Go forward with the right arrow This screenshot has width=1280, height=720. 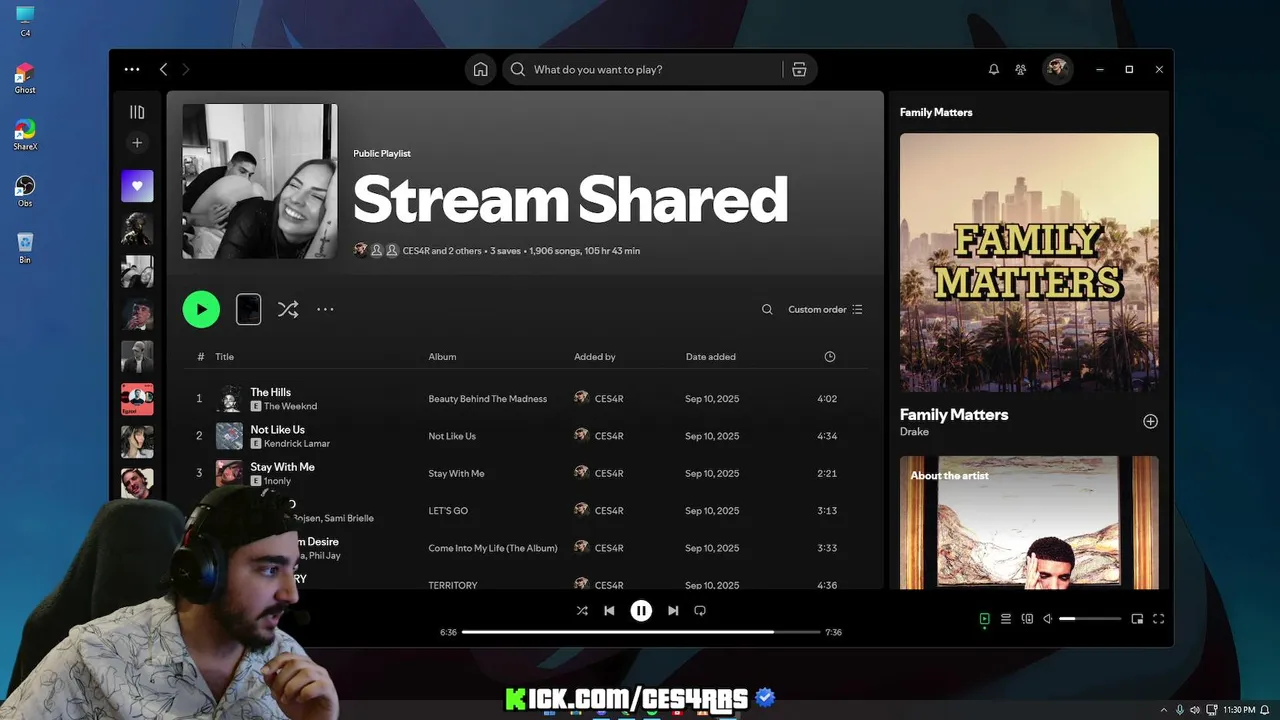186,69
